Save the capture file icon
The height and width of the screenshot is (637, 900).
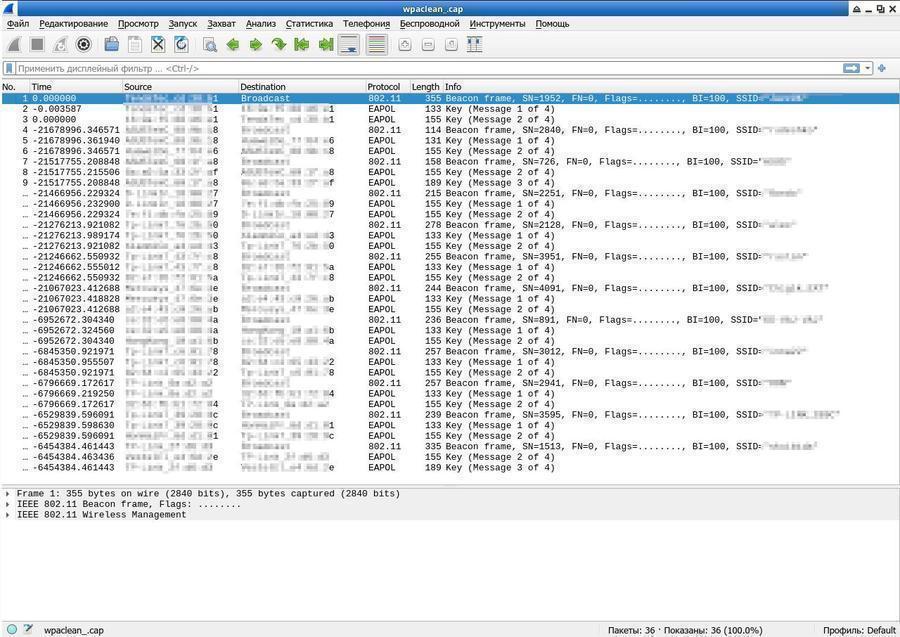pyautogui.click(x=135, y=45)
